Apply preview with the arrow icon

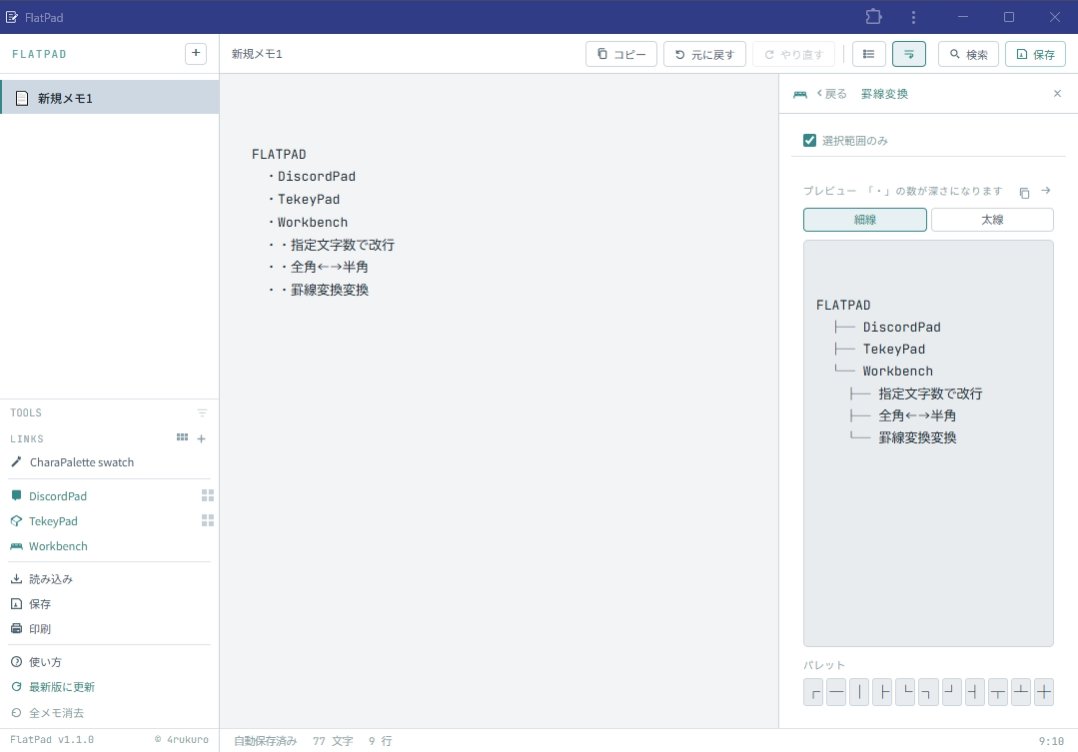coord(1046,190)
